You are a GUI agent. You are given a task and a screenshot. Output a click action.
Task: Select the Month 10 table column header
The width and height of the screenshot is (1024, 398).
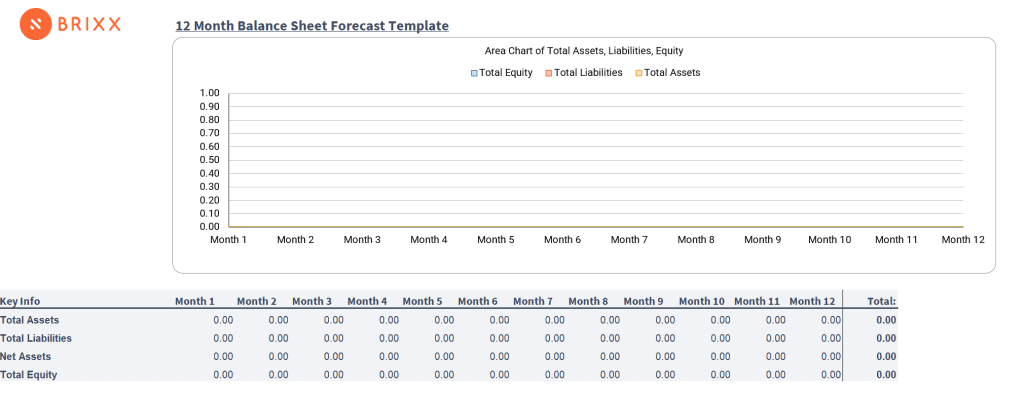701,301
